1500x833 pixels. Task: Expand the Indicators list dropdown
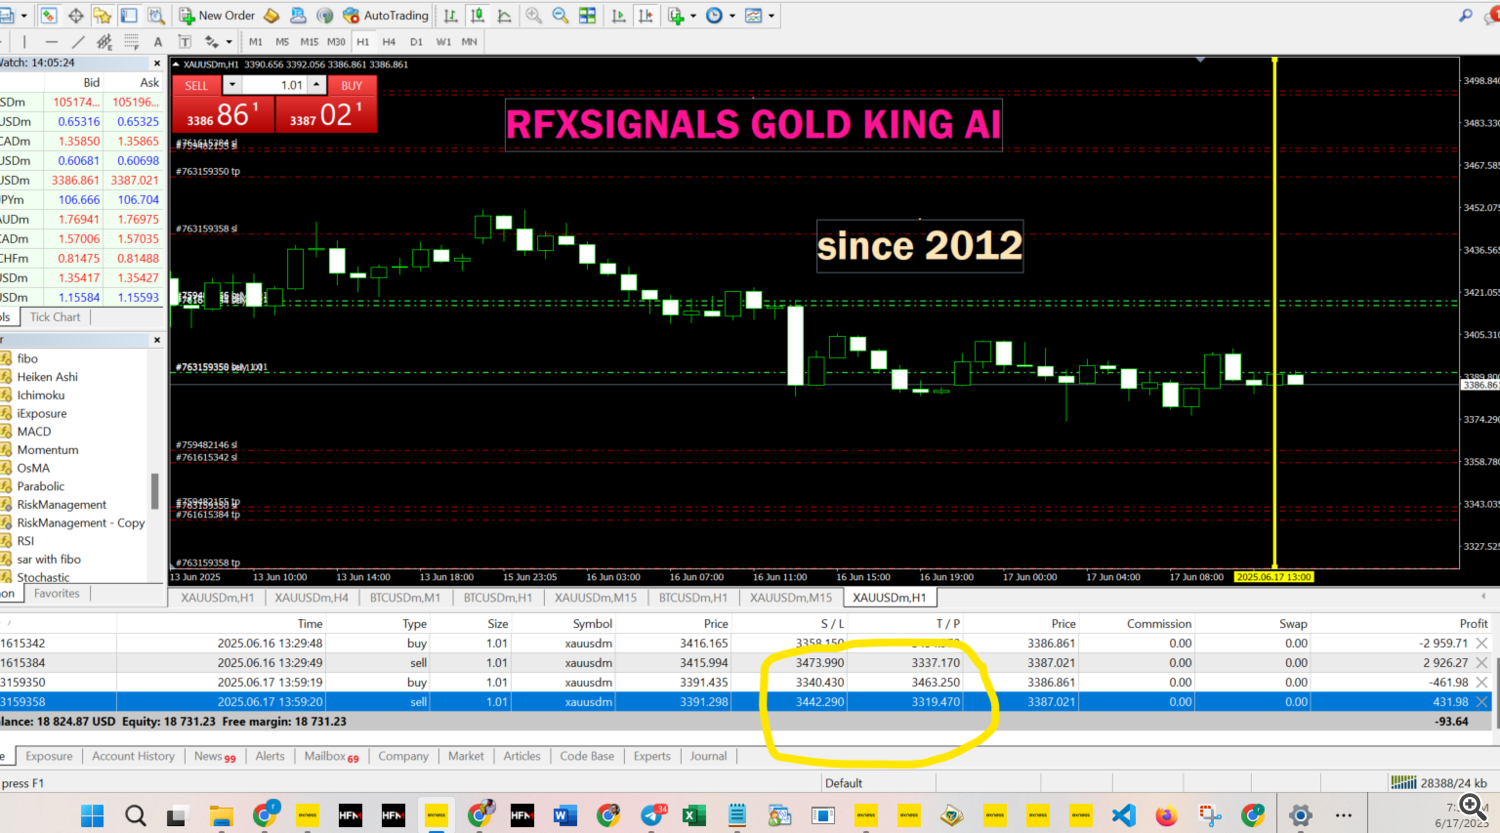click(692, 16)
